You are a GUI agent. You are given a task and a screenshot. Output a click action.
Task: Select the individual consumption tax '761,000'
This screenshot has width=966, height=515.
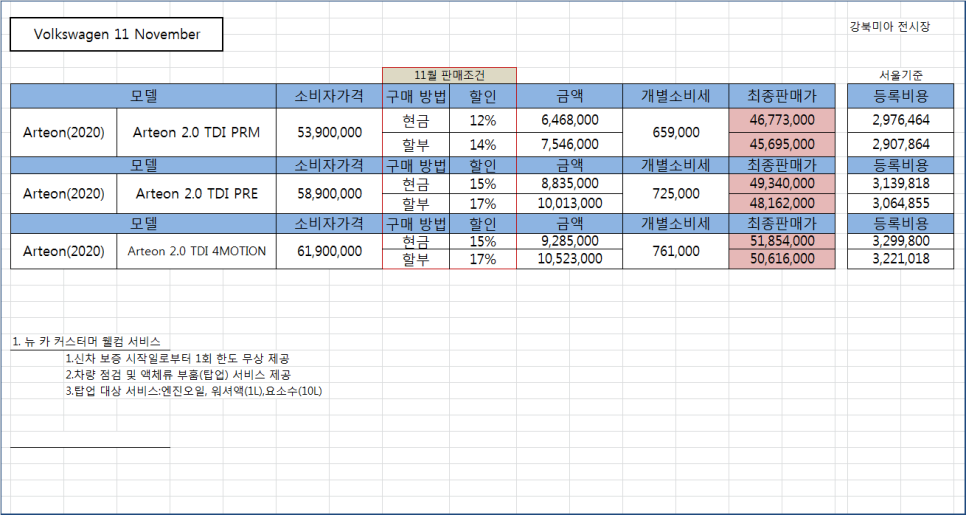pyautogui.click(x=675, y=251)
